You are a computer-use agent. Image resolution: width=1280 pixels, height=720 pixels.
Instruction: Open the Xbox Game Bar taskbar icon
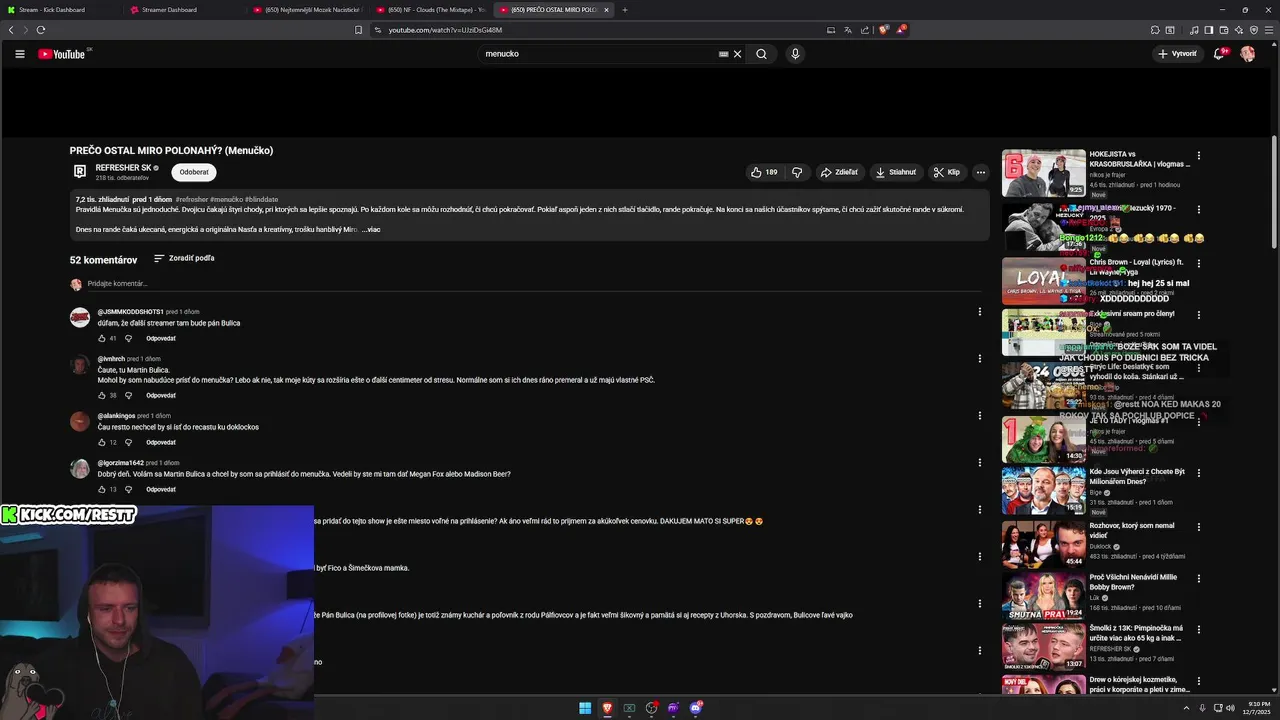pyautogui.click(x=629, y=708)
